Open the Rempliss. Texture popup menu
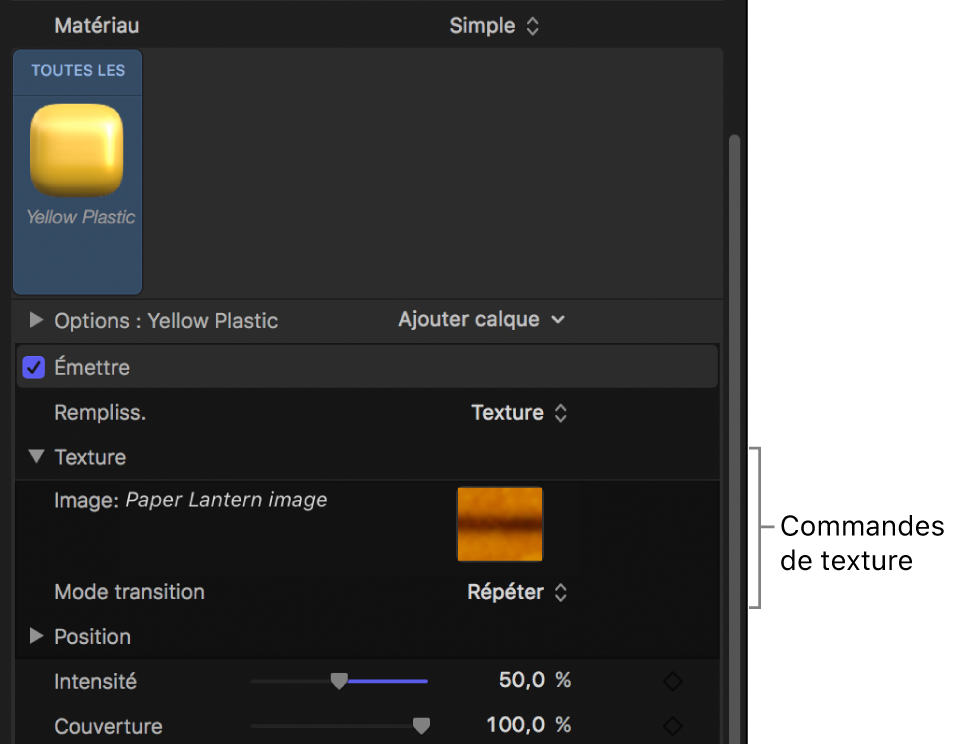The width and height of the screenshot is (961, 745). tap(519, 413)
